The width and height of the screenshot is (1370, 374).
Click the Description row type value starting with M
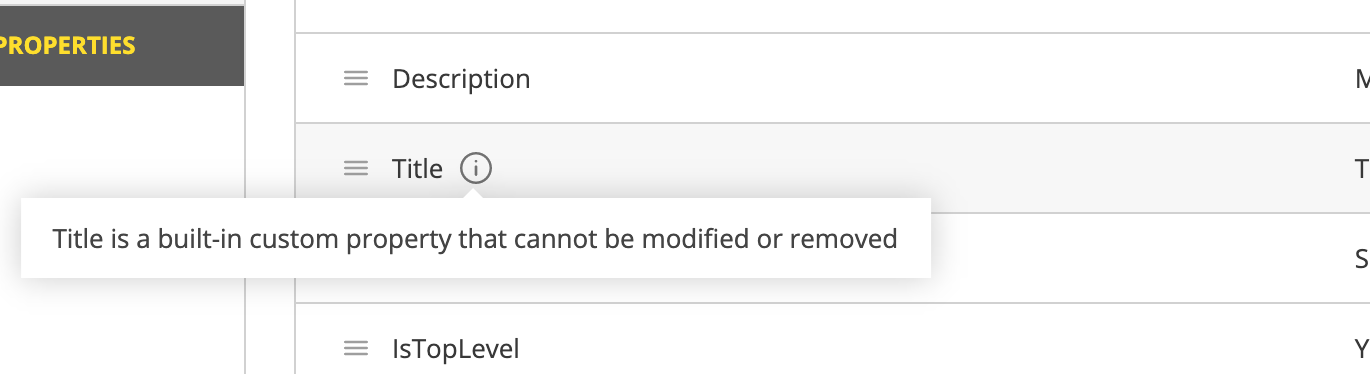tap(1362, 79)
